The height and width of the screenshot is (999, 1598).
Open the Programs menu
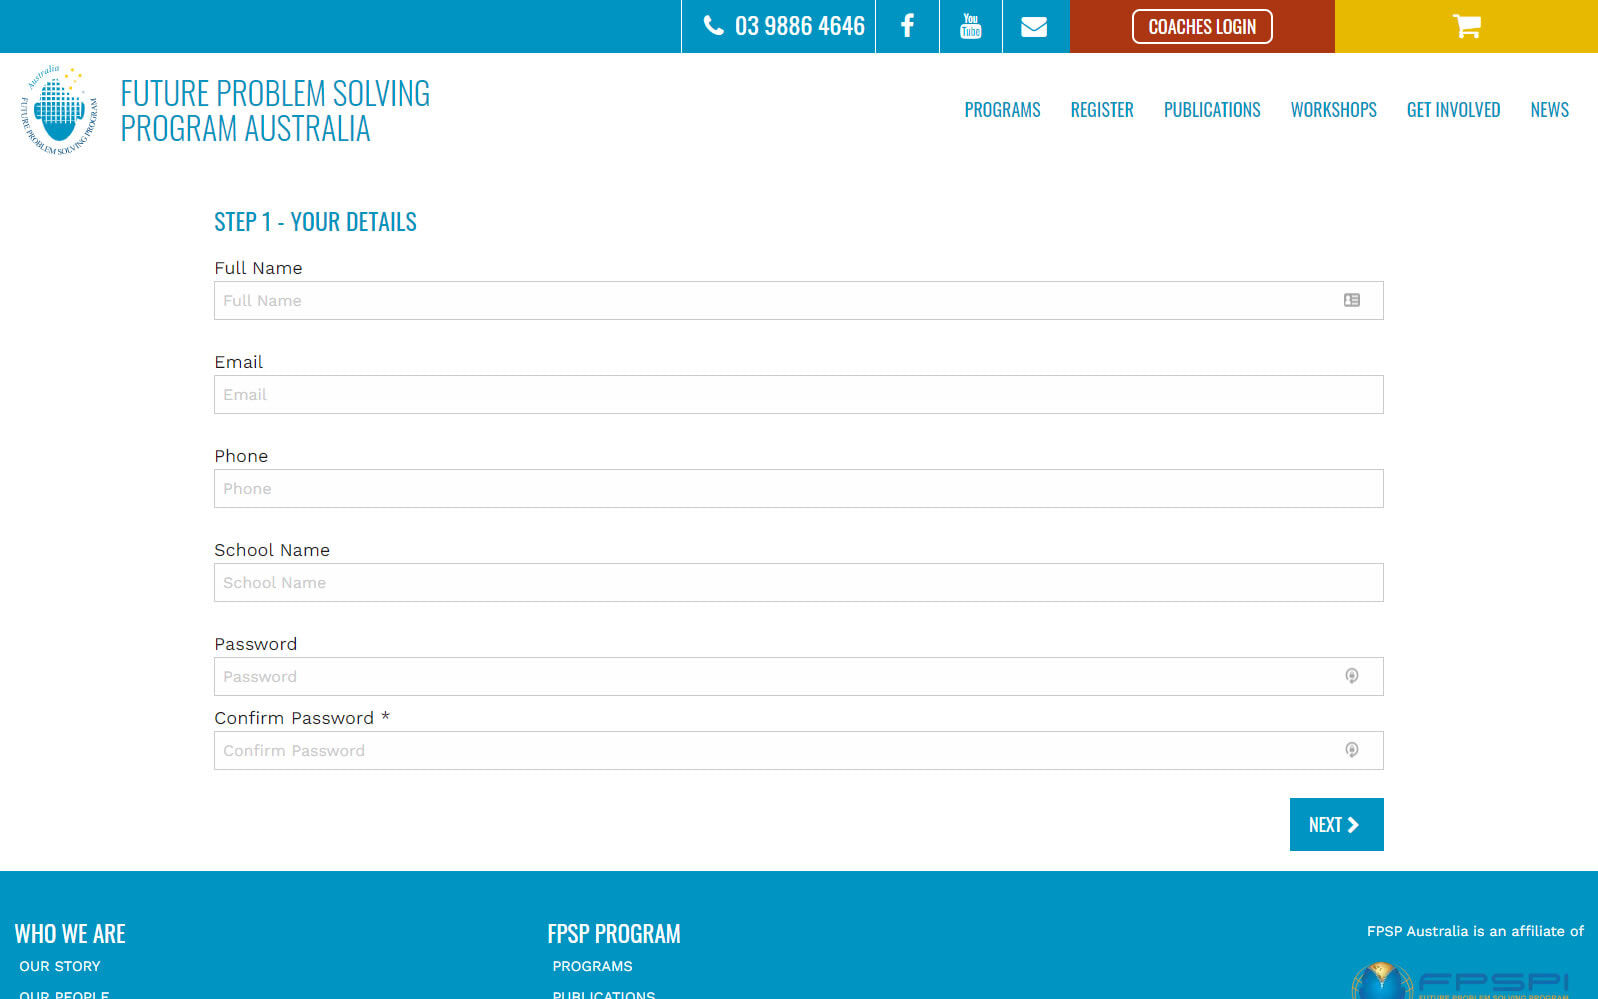click(1002, 110)
